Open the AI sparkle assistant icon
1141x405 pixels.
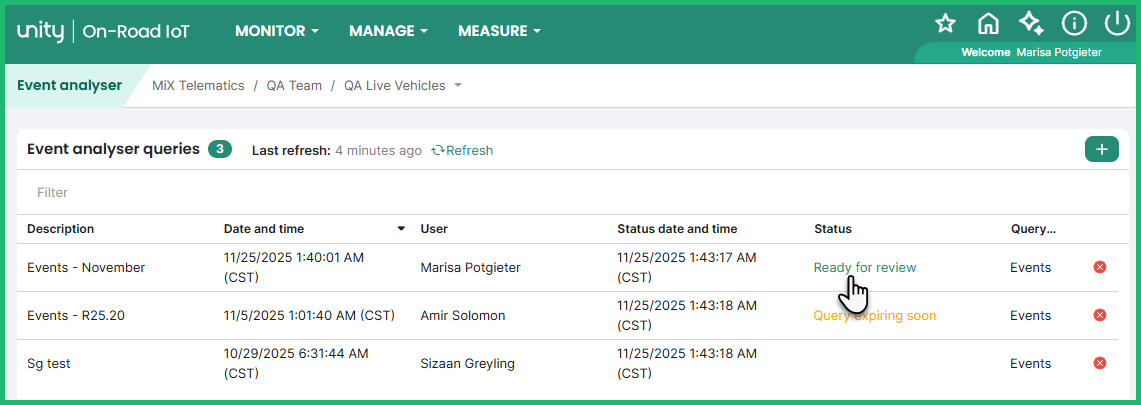(x=1031, y=24)
